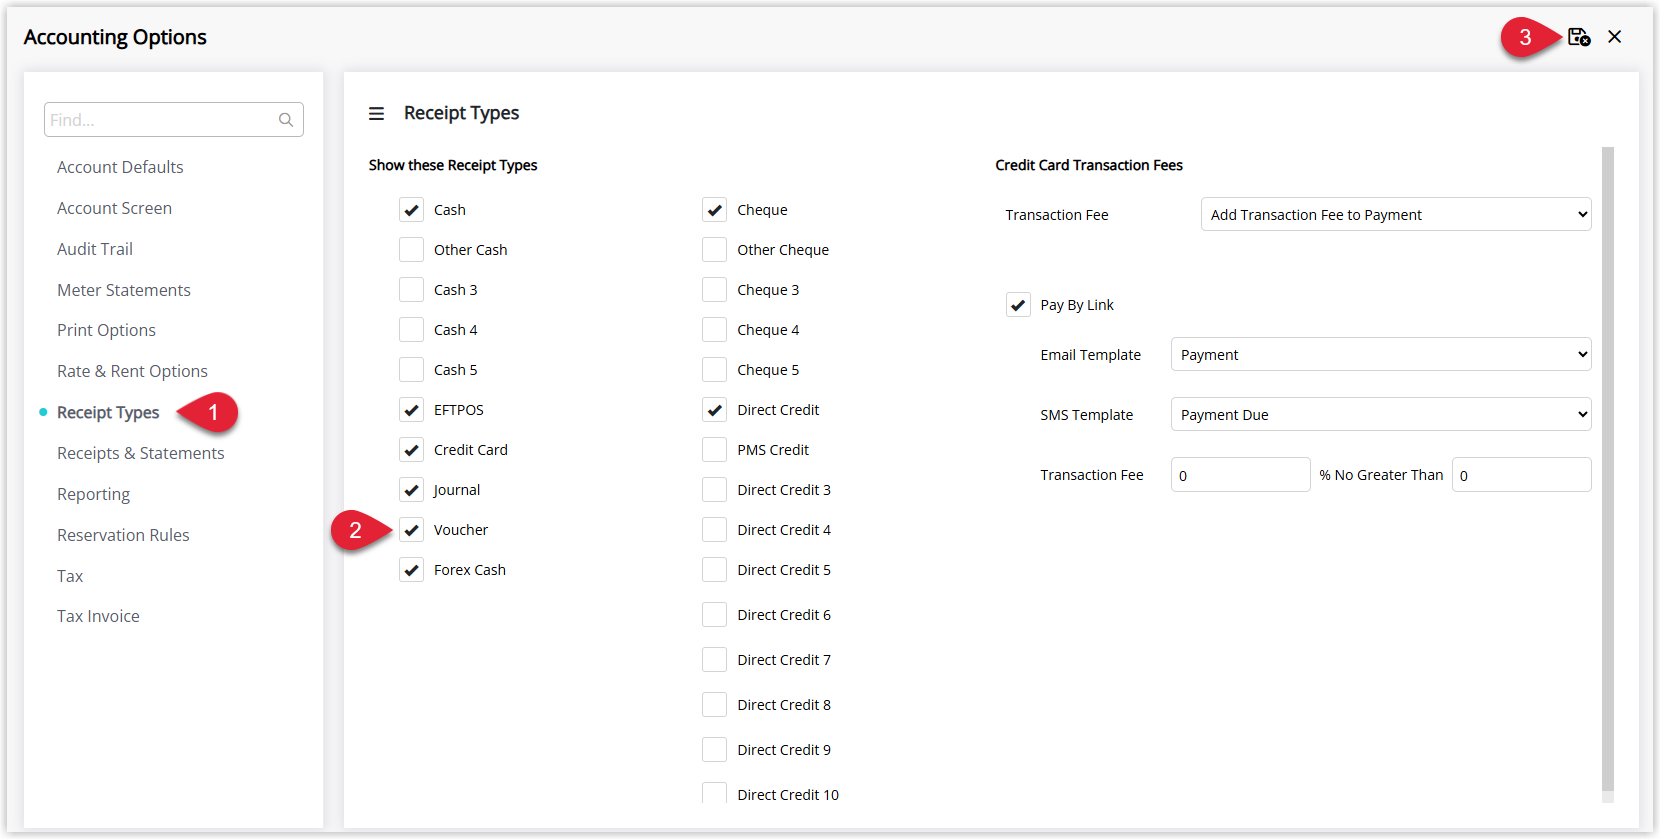The image size is (1661, 840).
Task: Toggle the Voucher checkbox
Action: pos(411,530)
